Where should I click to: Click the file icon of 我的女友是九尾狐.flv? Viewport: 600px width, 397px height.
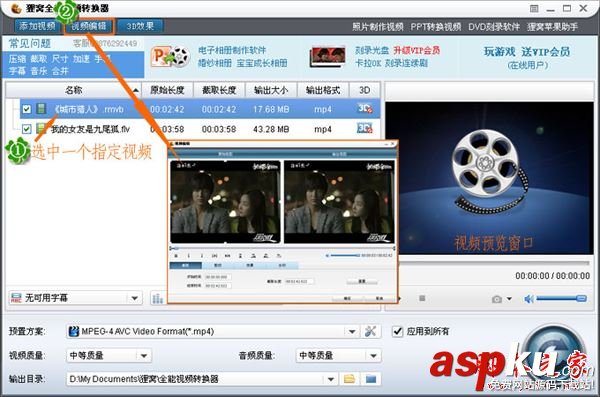(41, 129)
